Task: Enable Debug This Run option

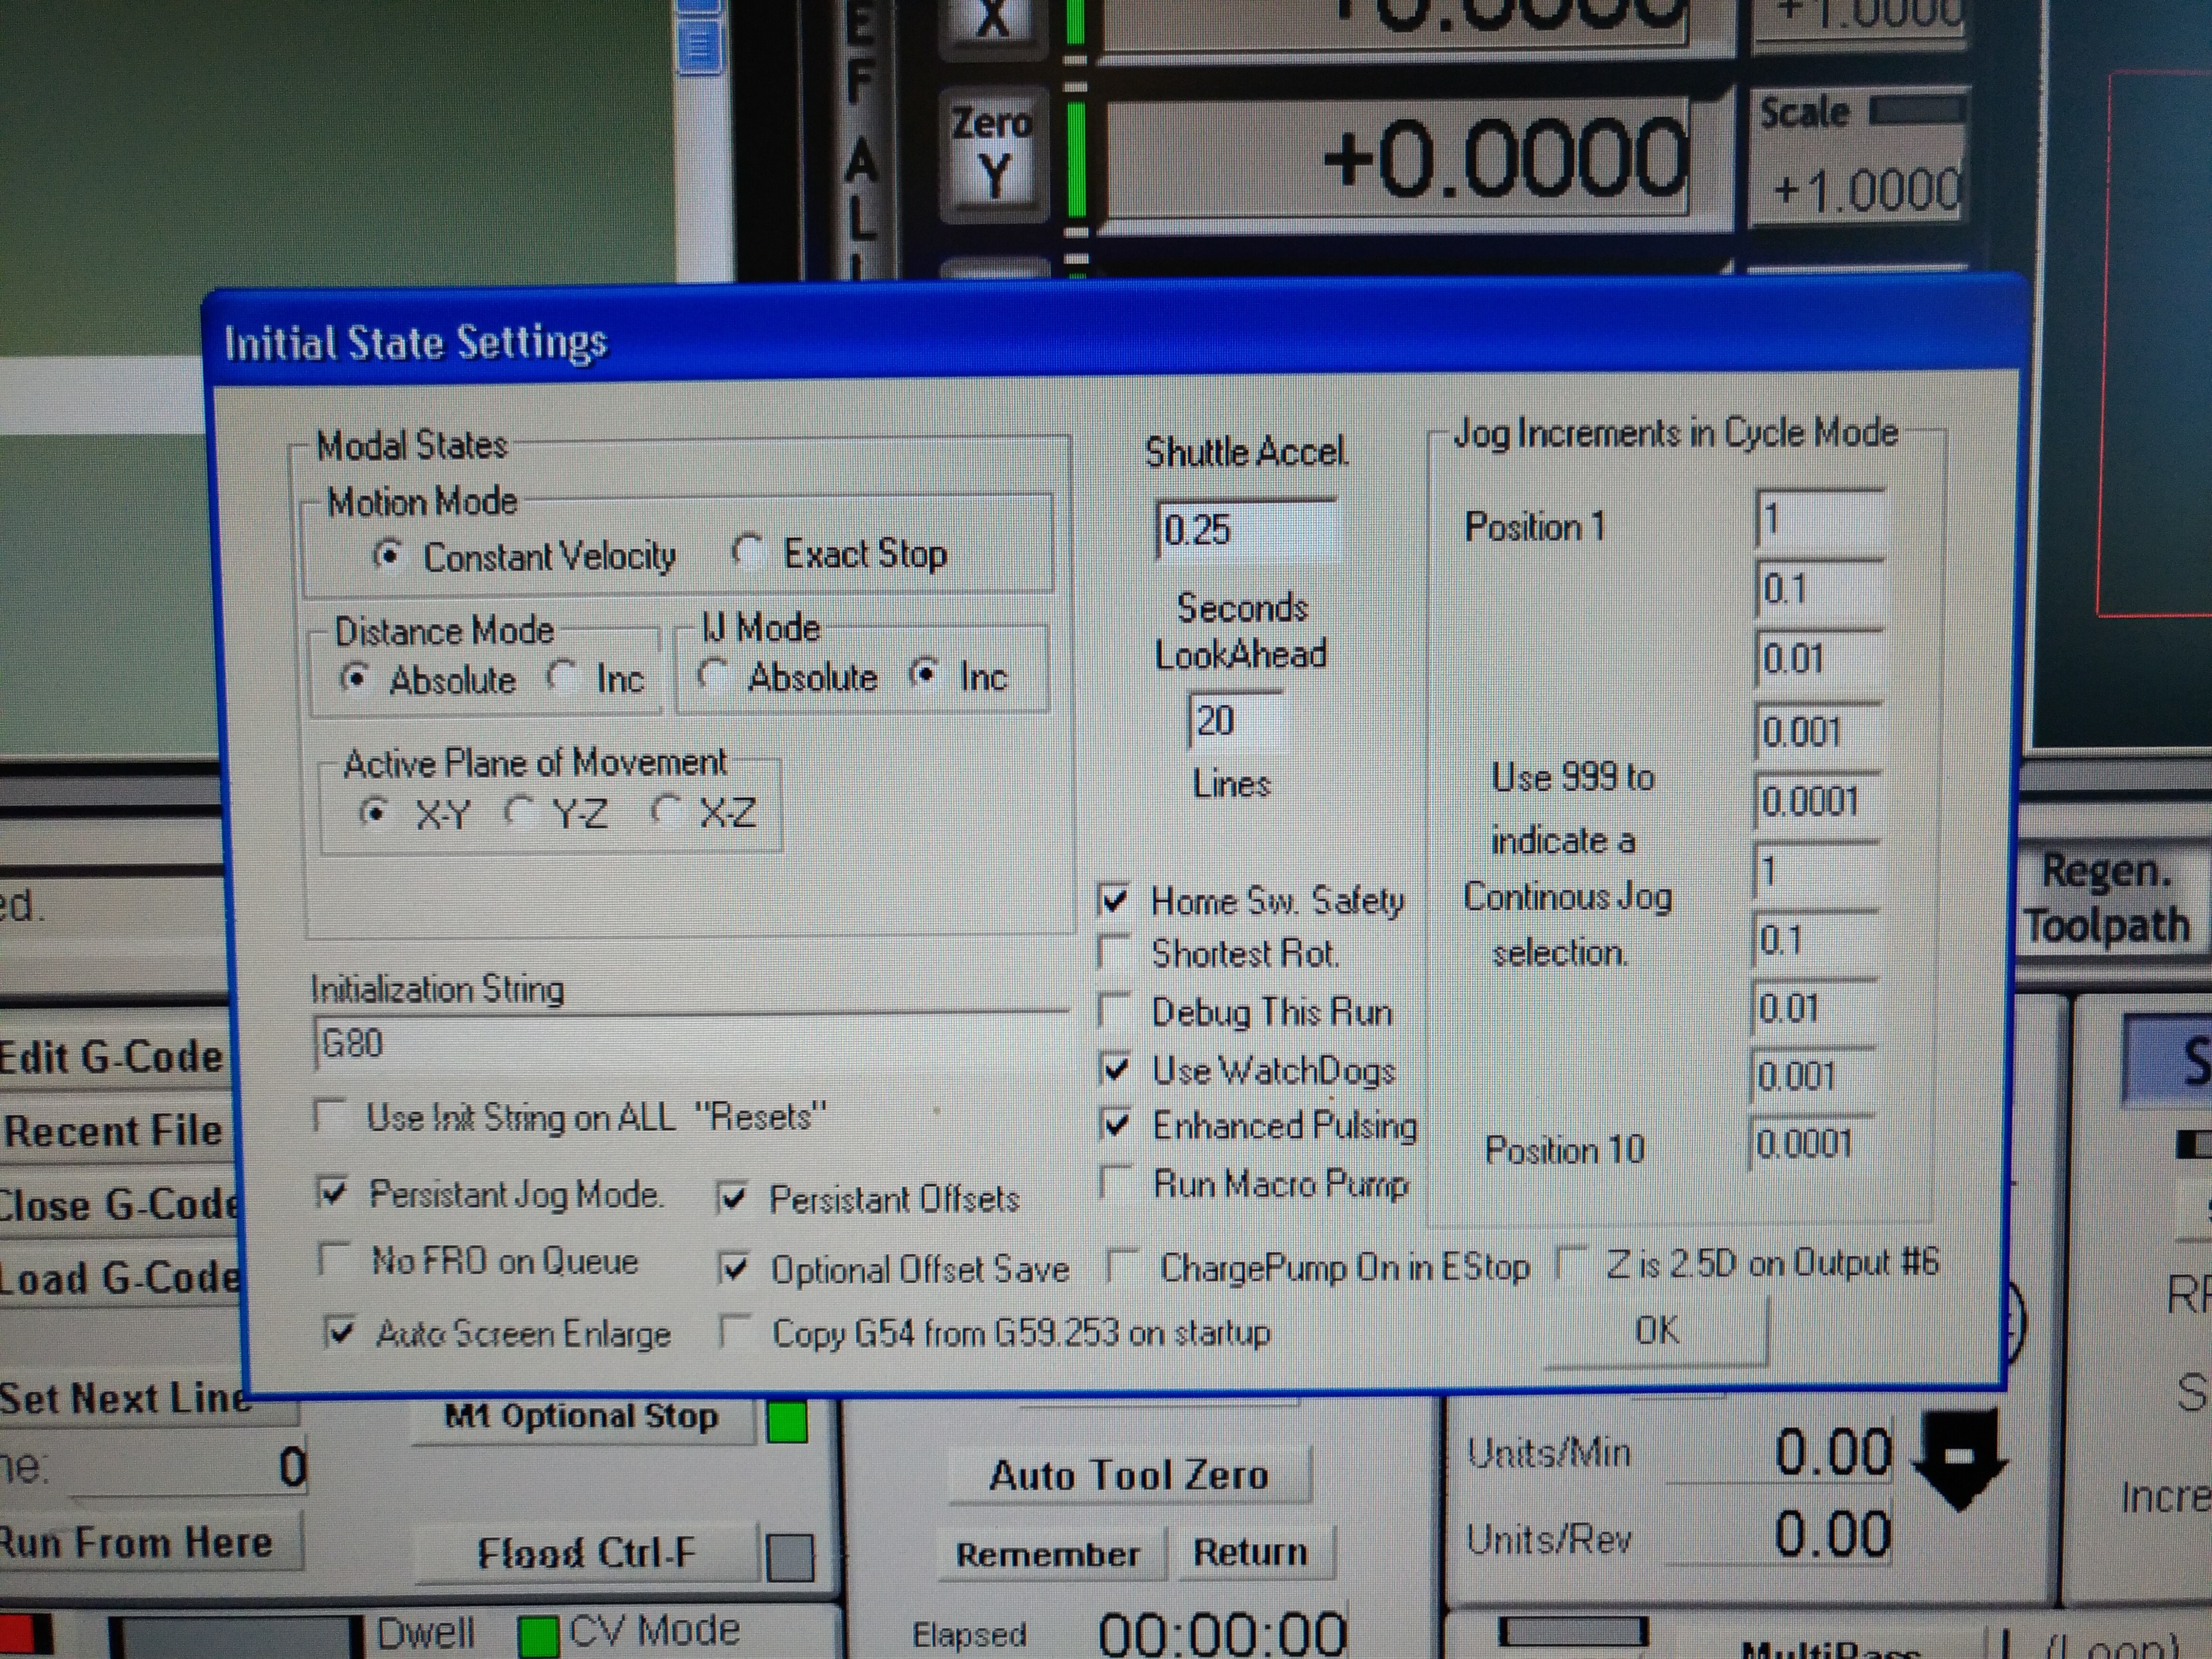Action: pyautogui.click(x=1114, y=1010)
